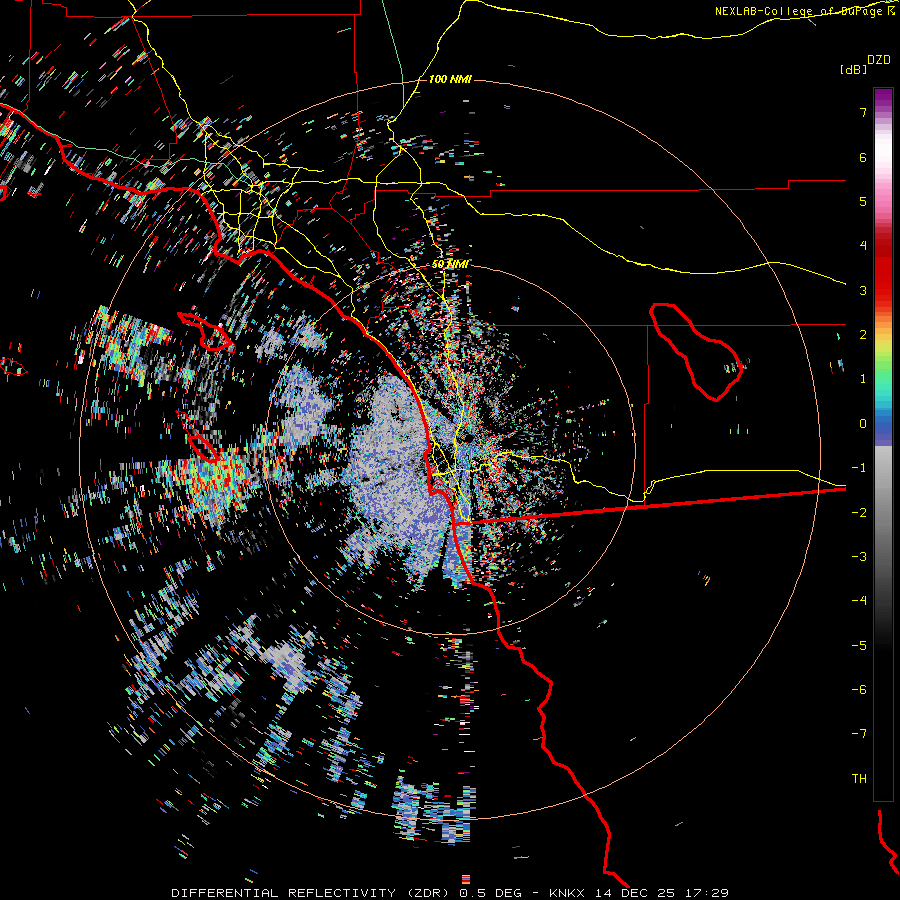Click the "100 NMI" range ring label
The height and width of the screenshot is (900, 900).
450,79
